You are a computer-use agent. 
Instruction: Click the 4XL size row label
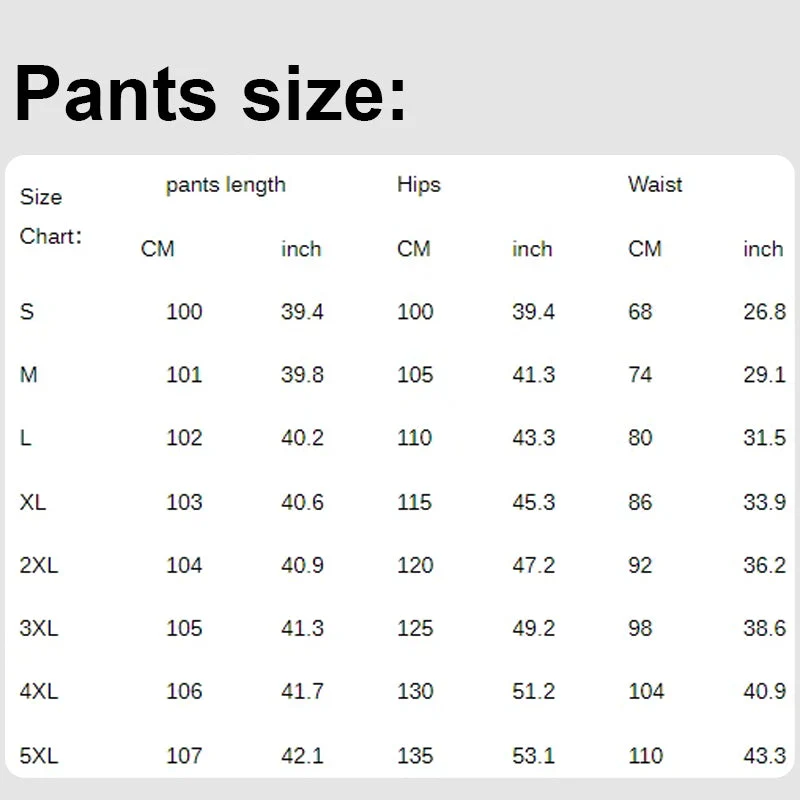39,692
